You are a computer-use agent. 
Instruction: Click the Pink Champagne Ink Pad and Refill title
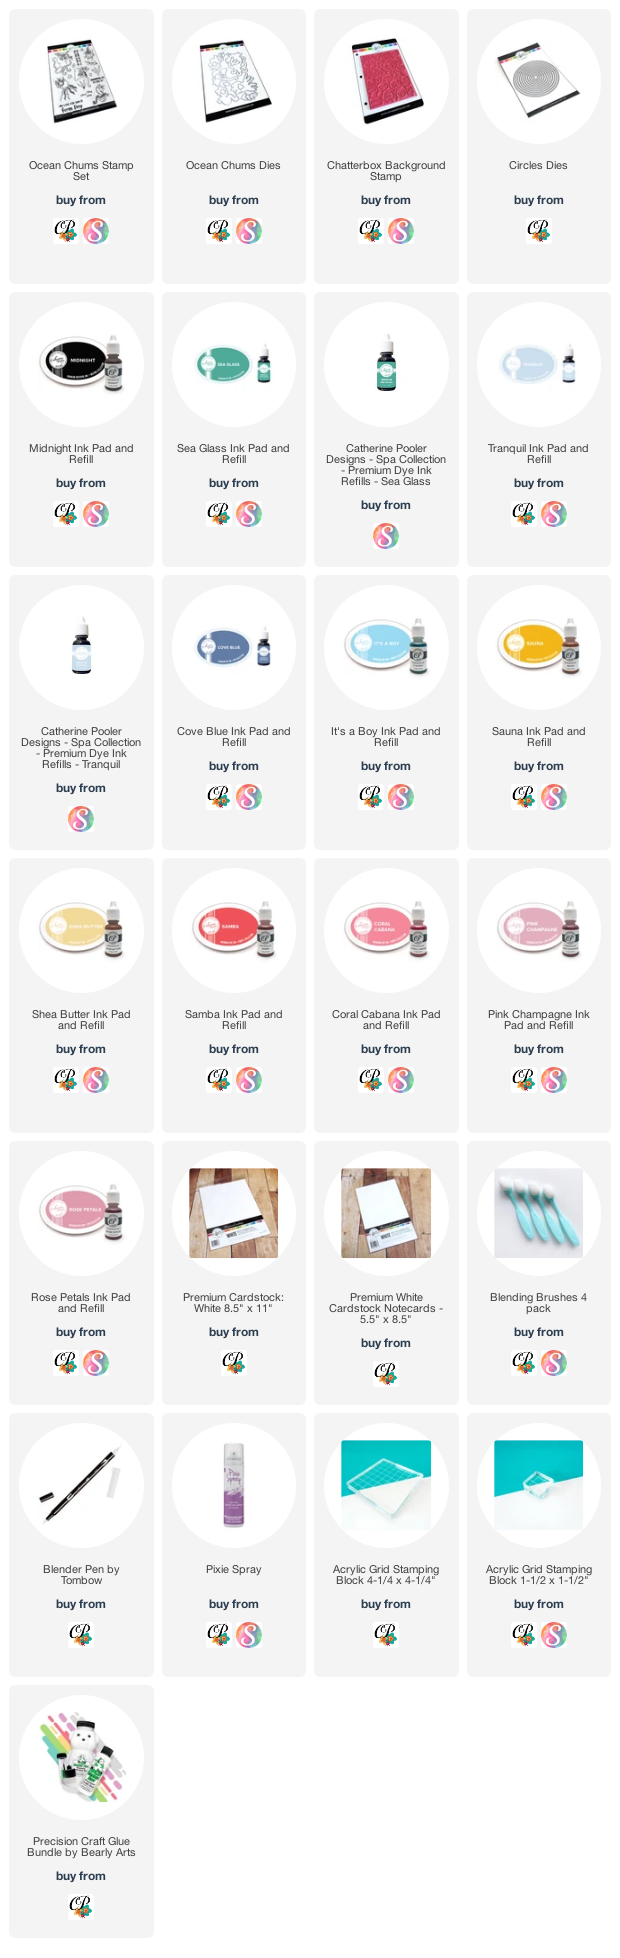(x=539, y=1020)
